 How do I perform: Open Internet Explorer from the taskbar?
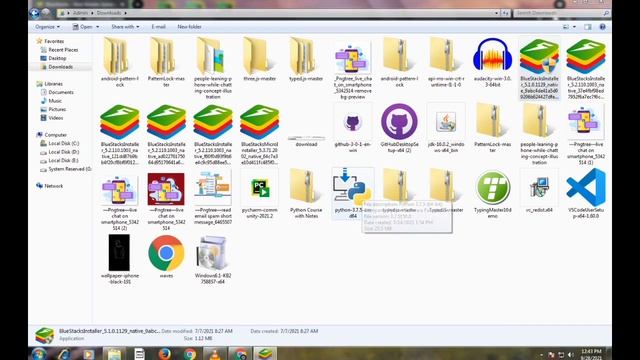pyautogui.click(x=64, y=353)
